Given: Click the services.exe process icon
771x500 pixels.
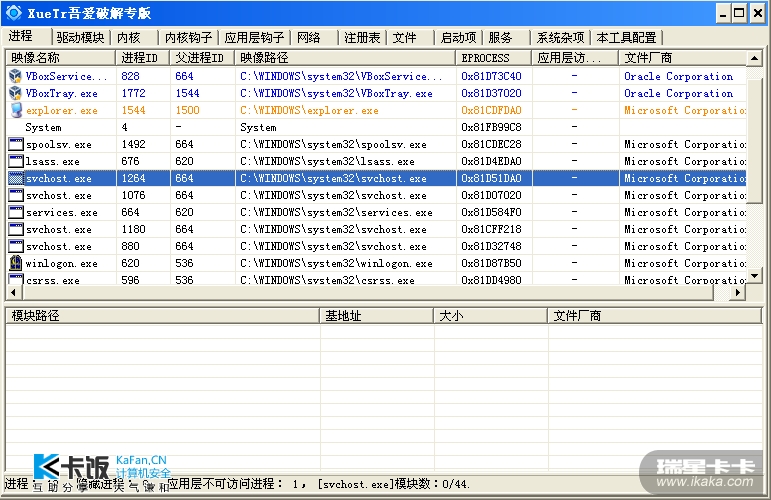Looking at the screenshot, I should (x=15, y=212).
